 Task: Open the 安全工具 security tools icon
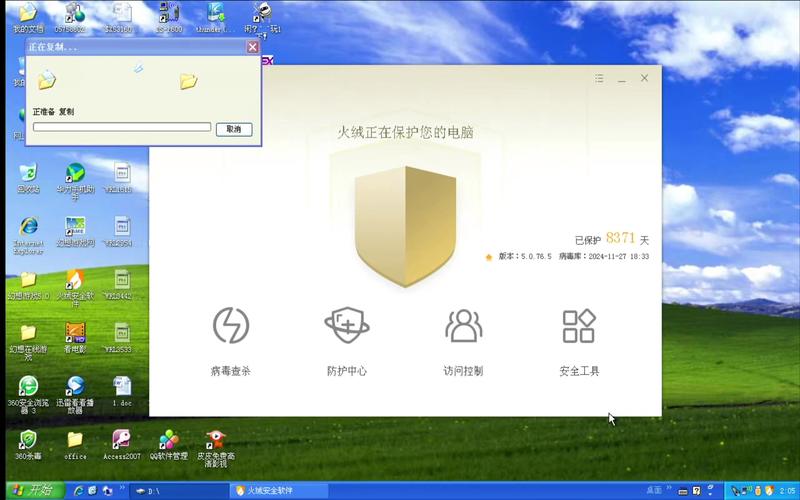(579, 326)
